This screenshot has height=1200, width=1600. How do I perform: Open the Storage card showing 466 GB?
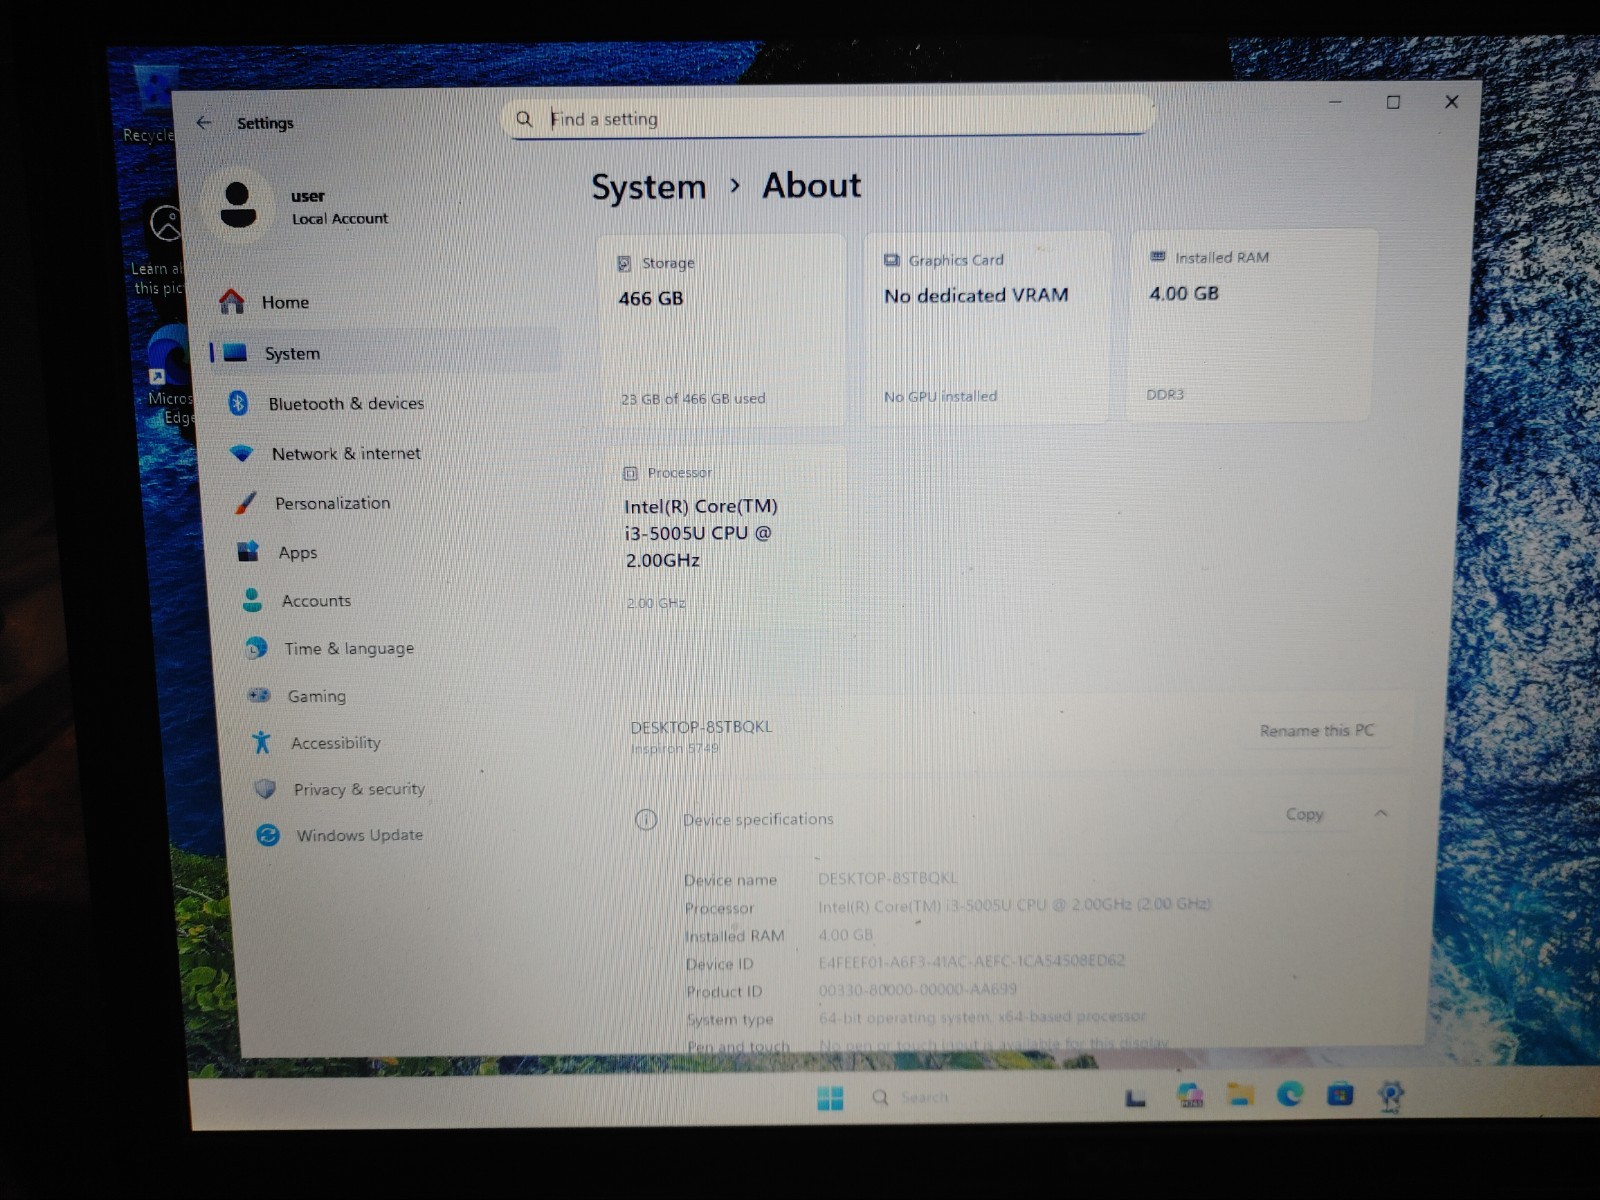721,332
